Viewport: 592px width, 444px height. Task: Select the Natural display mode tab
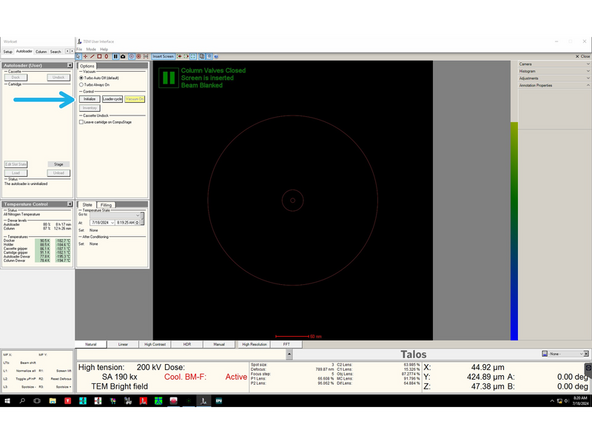click(91, 344)
